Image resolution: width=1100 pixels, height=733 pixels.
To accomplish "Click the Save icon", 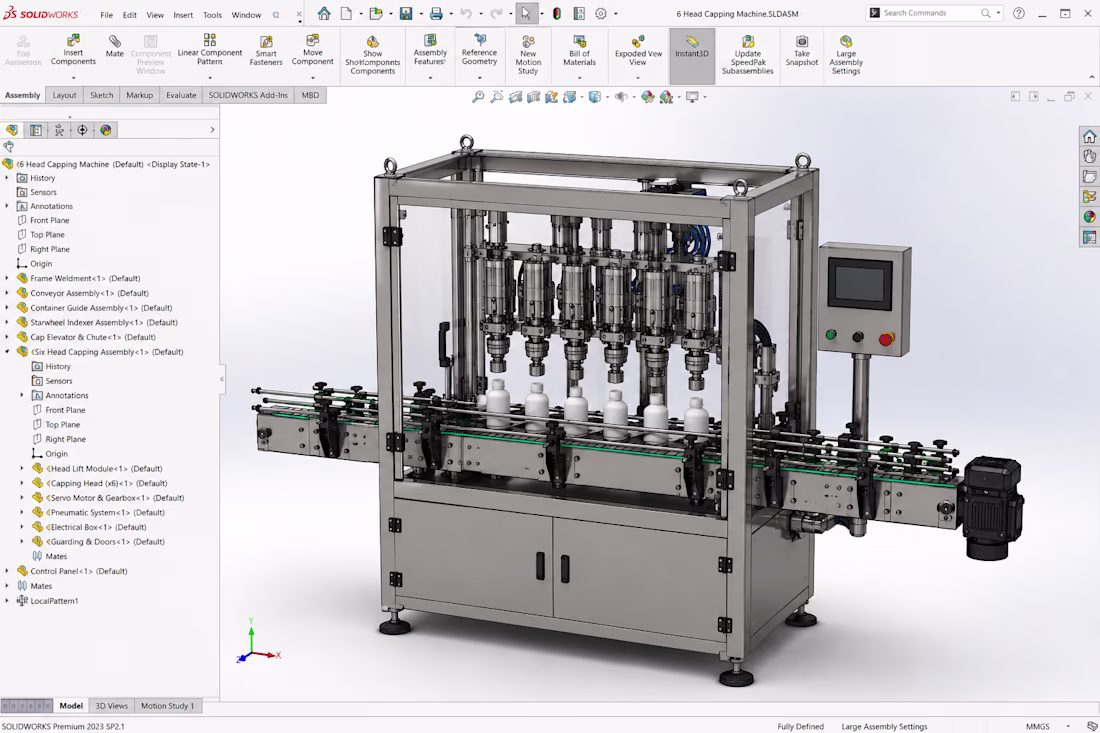I will pyautogui.click(x=406, y=13).
